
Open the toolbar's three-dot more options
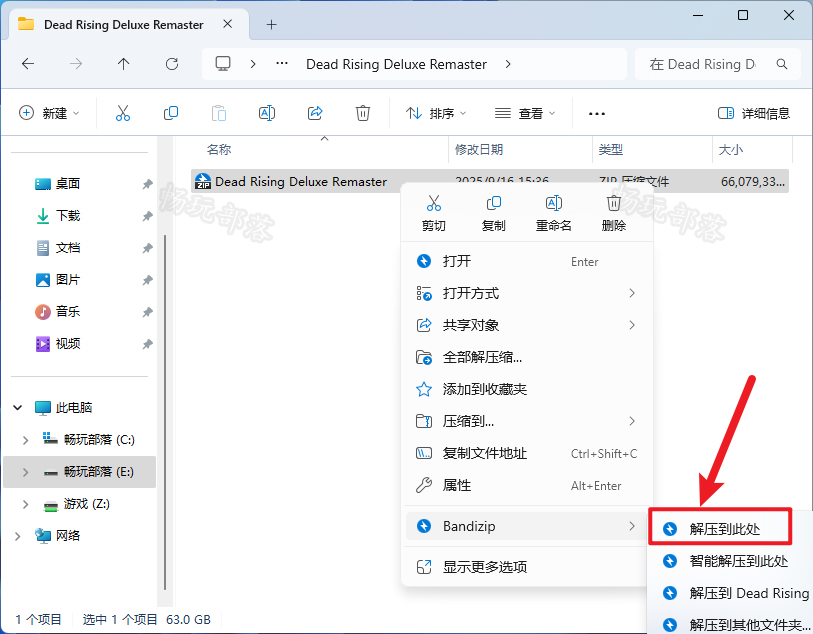[597, 114]
